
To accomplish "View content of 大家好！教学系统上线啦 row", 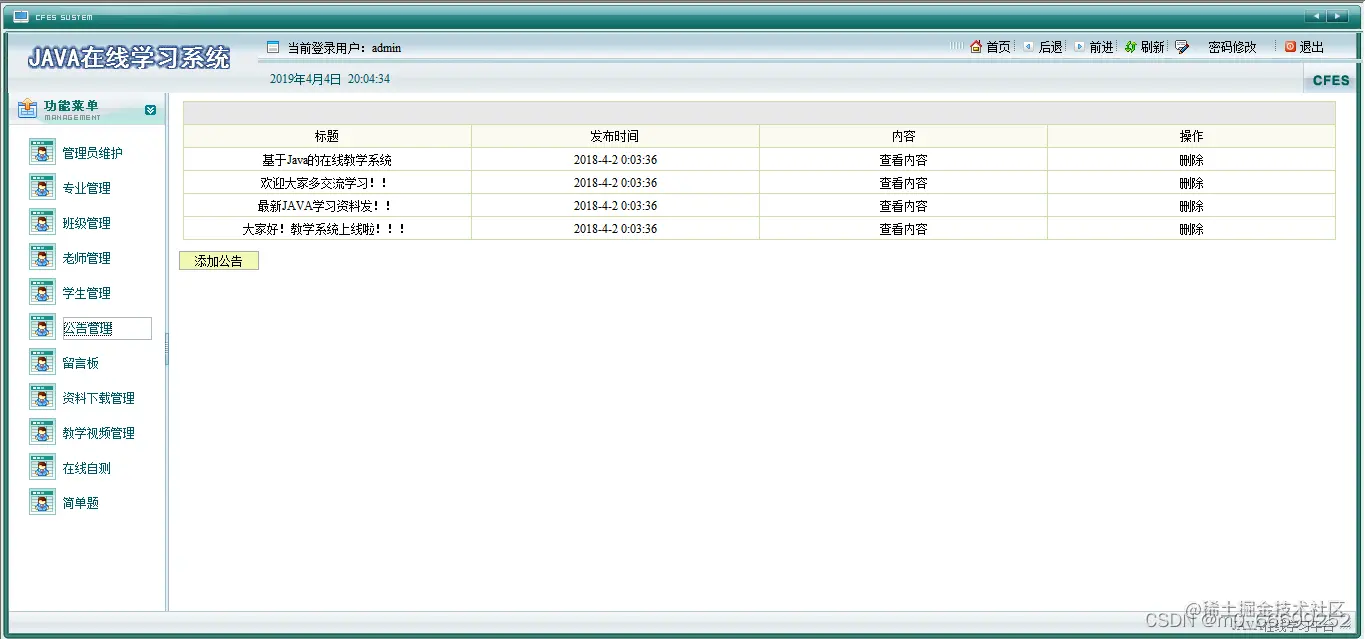I will (903, 229).
